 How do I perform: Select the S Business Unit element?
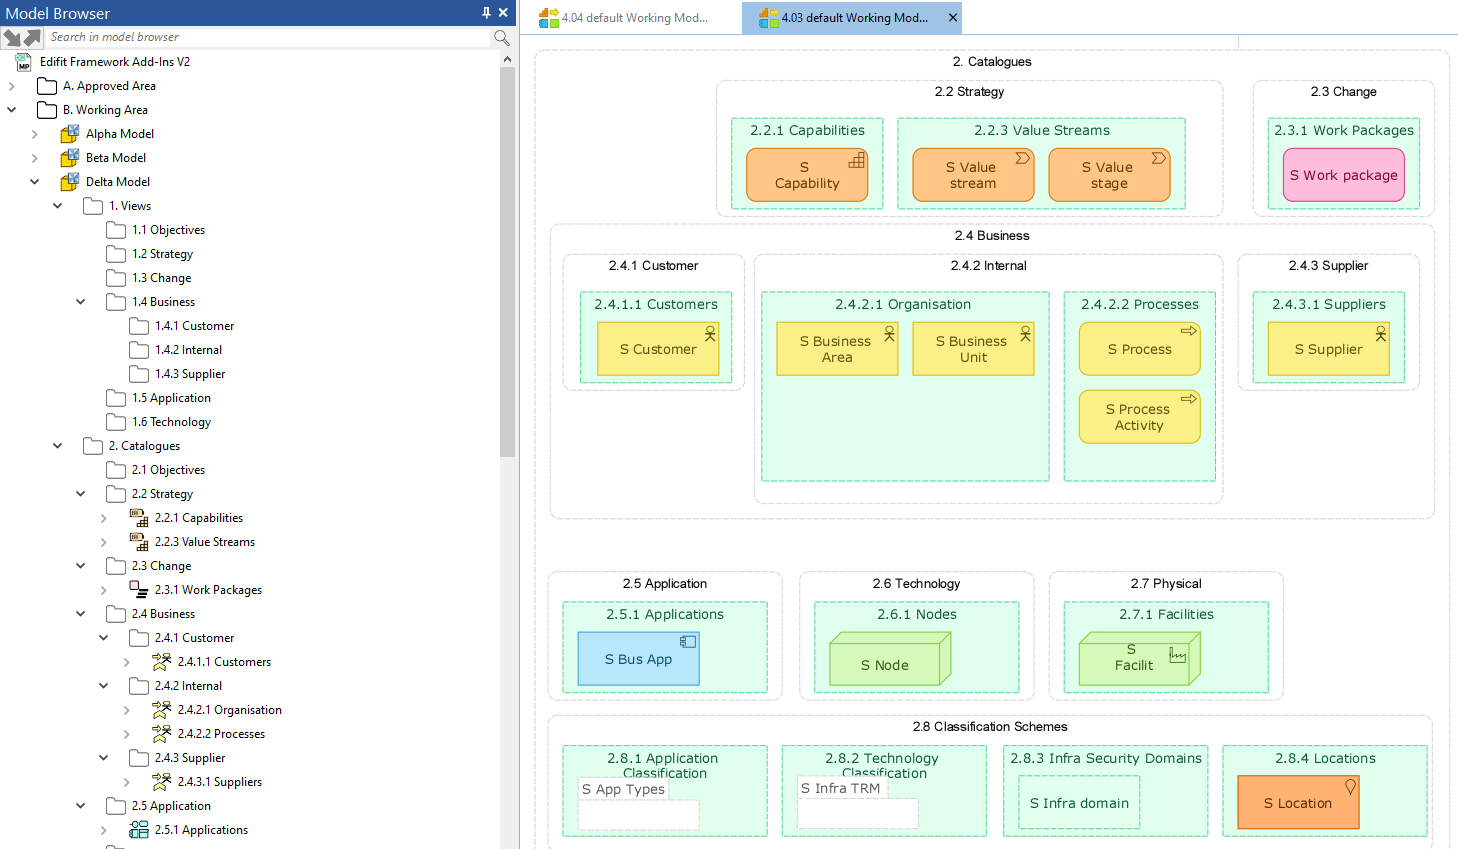pos(973,349)
